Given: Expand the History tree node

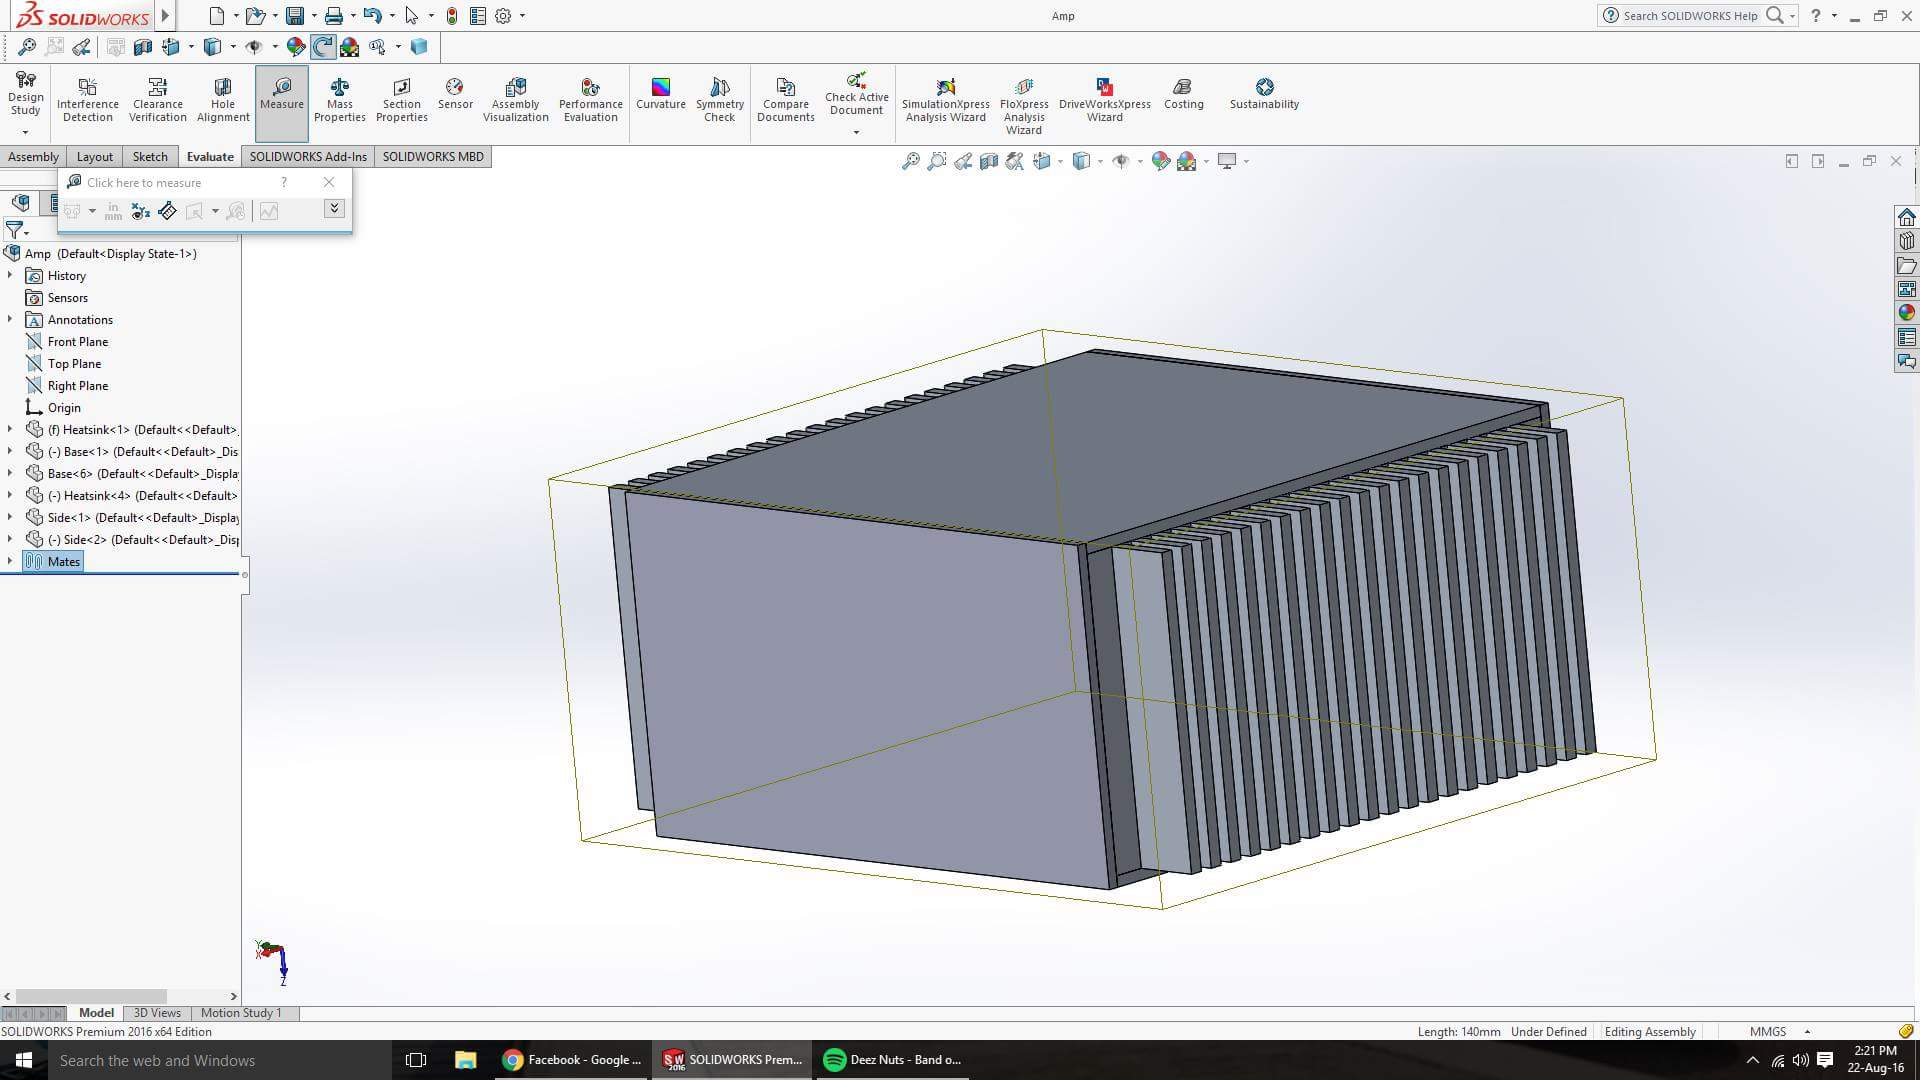Looking at the screenshot, I should tap(10, 275).
